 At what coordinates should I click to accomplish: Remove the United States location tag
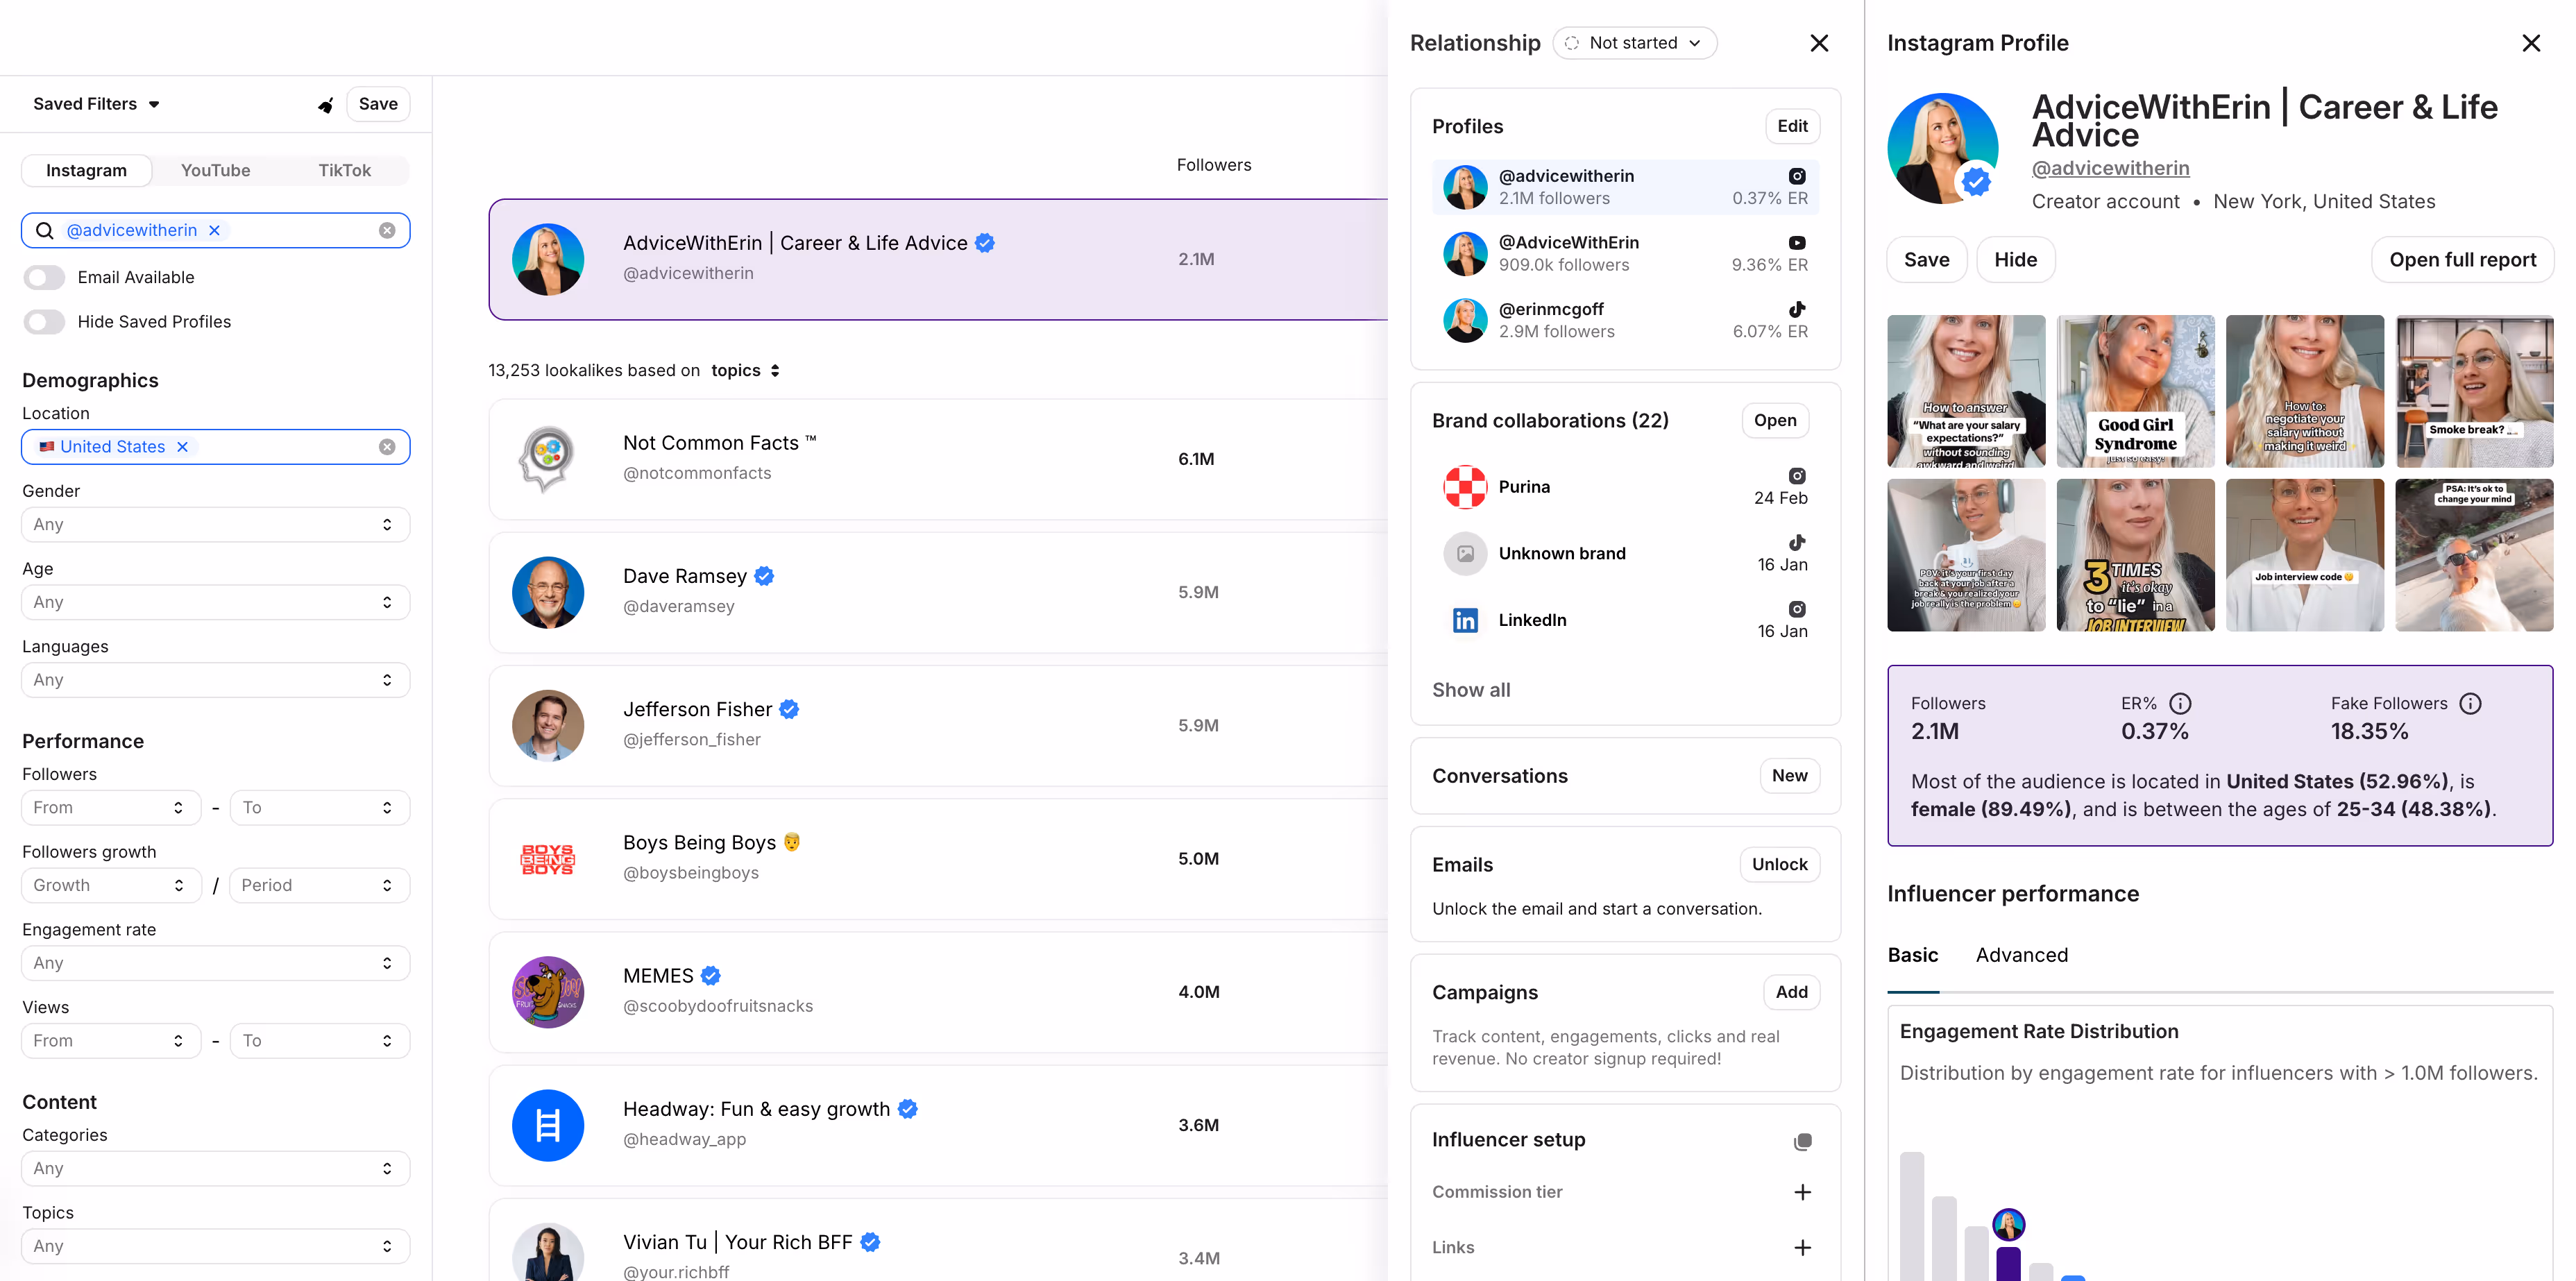tap(182, 447)
